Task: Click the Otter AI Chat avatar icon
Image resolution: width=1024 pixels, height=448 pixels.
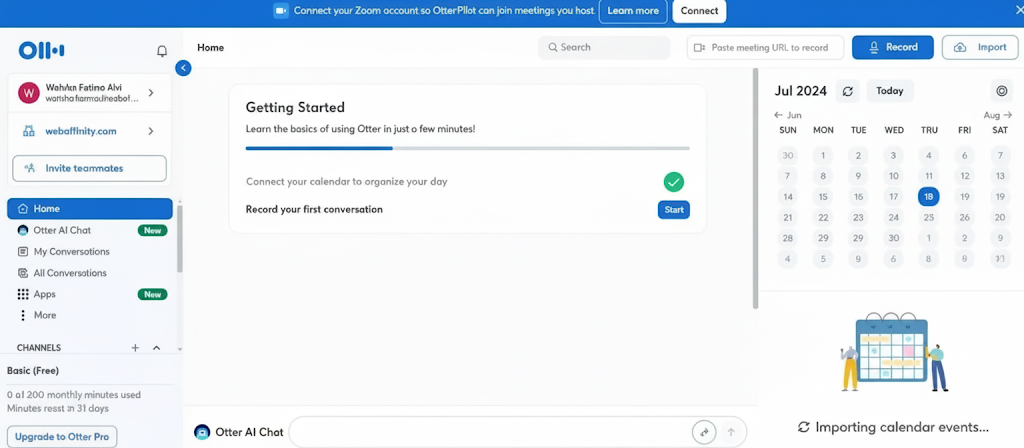Action: [202, 432]
